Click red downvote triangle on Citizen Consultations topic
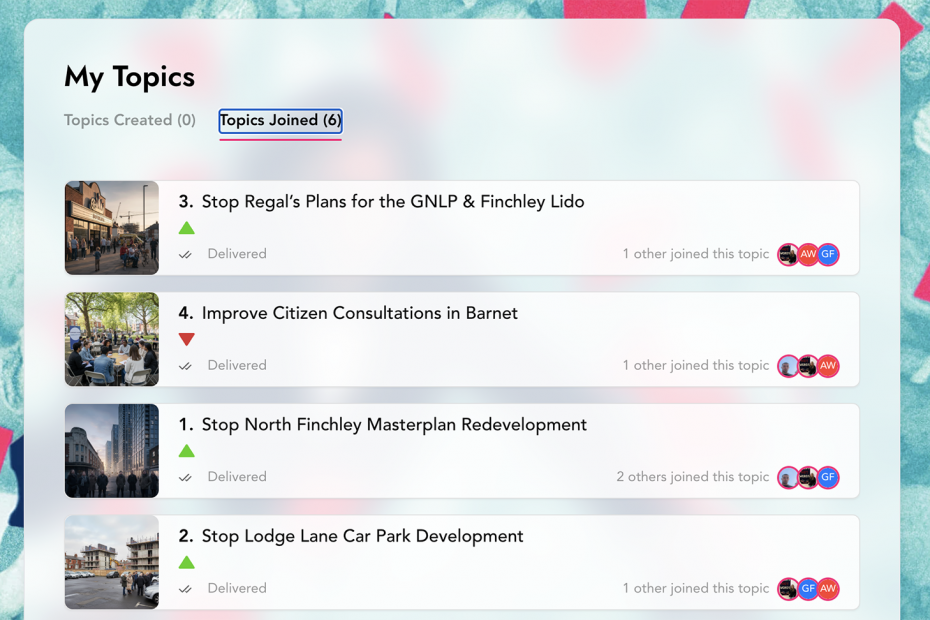 pyautogui.click(x=186, y=339)
